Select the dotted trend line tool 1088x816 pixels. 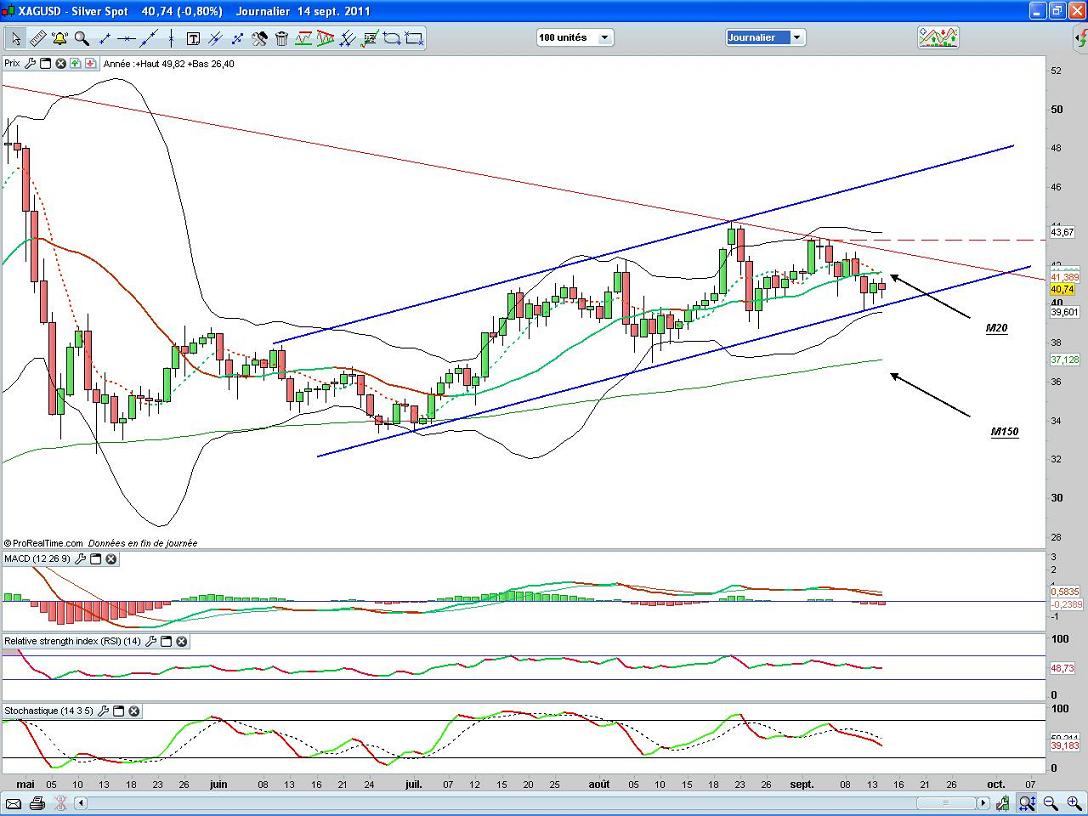(237, 38)
